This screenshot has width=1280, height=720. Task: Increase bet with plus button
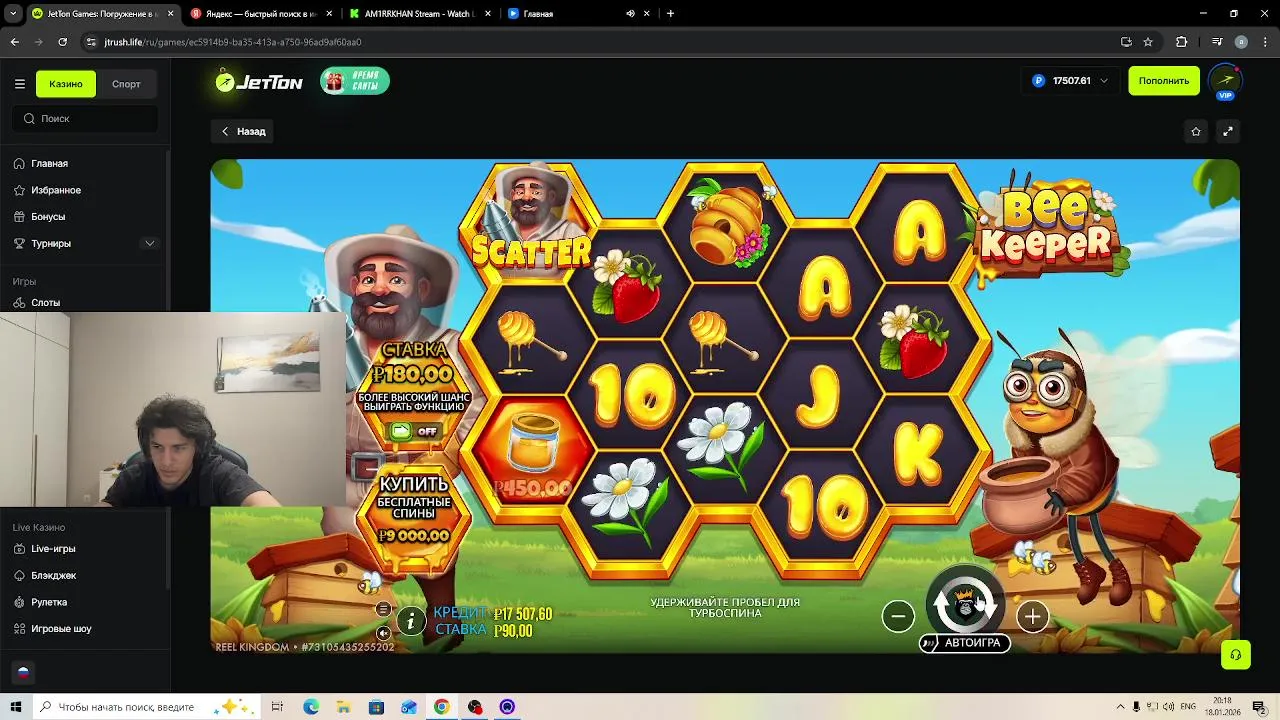coord(1032,616)
